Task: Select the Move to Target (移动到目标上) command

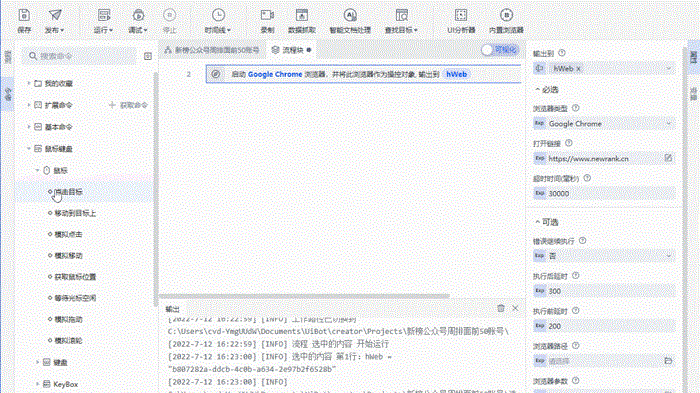Action: pos(75,213)
